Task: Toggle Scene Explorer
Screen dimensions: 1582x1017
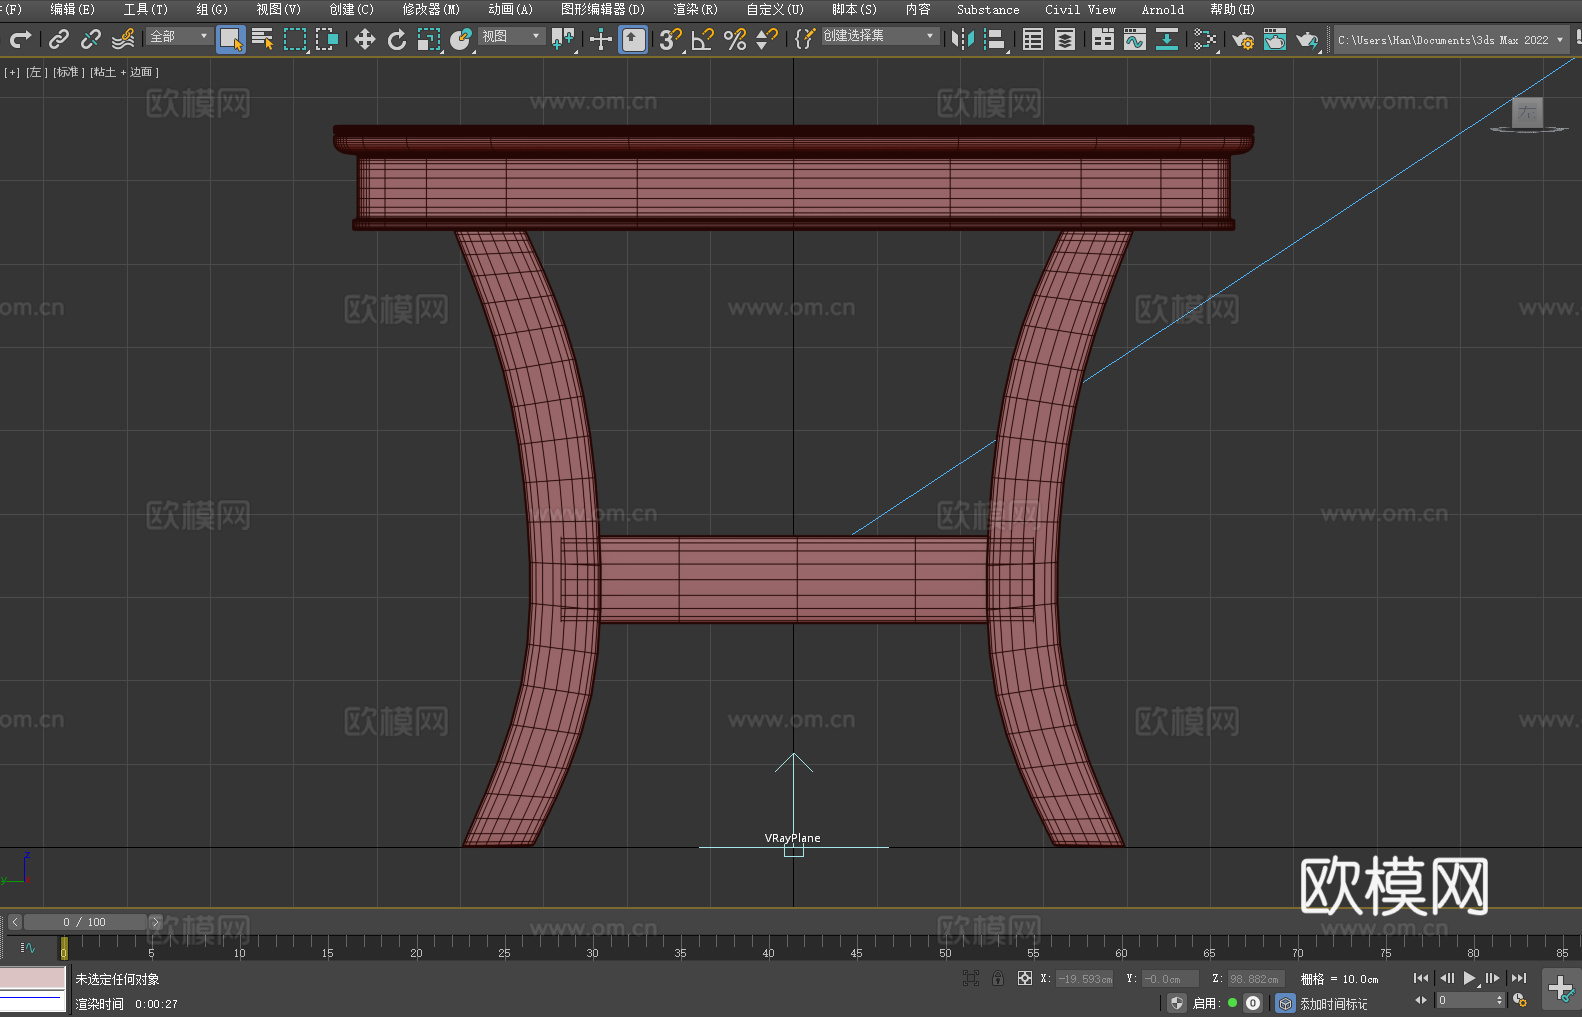Action: click(1033, 39)
